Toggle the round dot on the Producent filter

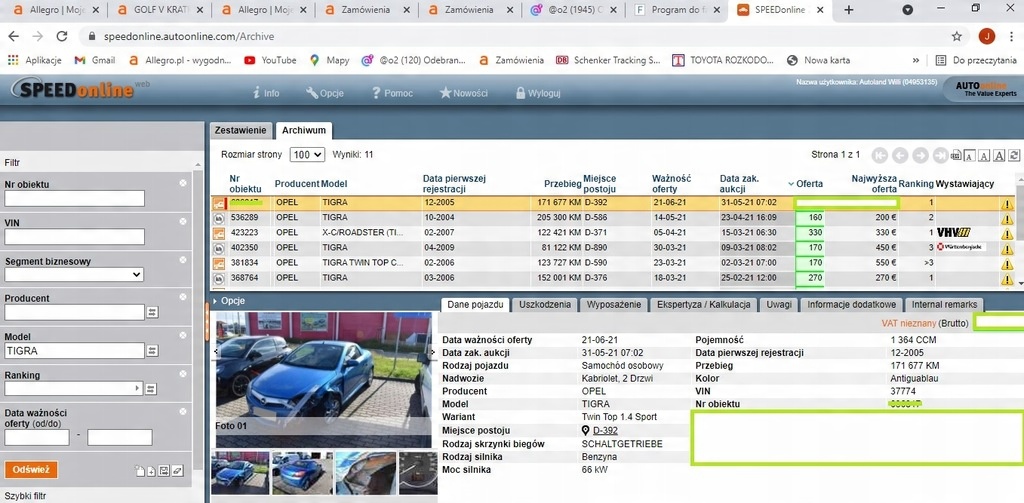183,298
